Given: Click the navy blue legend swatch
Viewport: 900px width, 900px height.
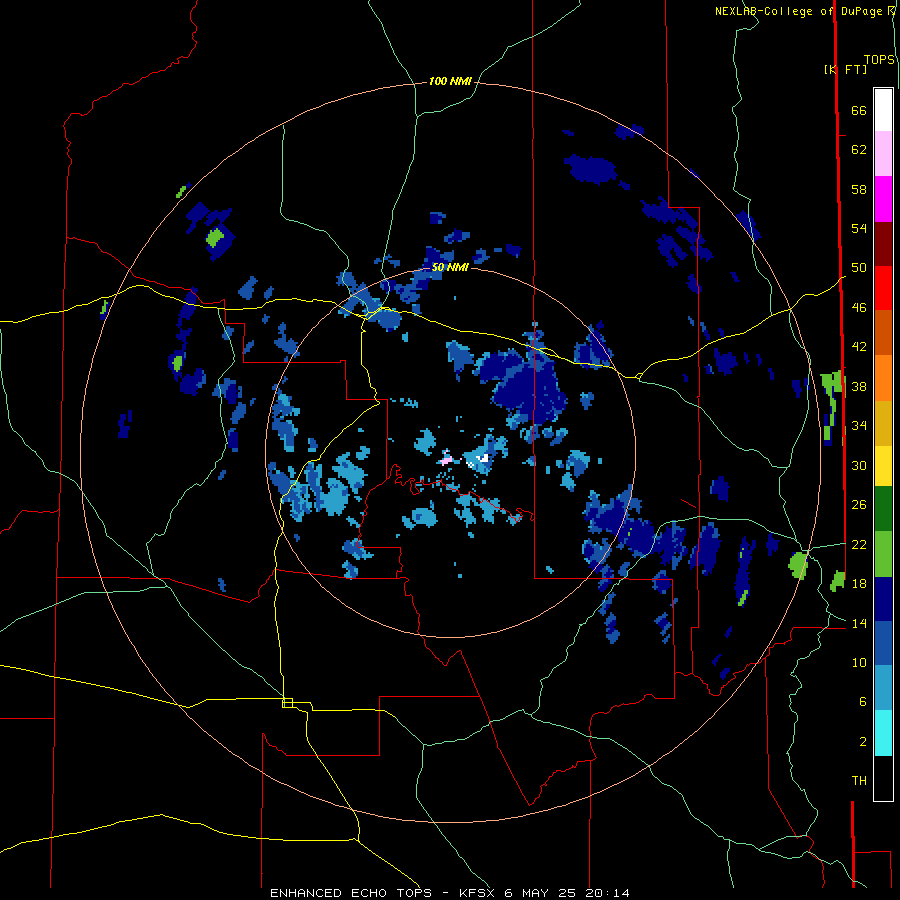Looking at the screenshot, I should point(883,599).
